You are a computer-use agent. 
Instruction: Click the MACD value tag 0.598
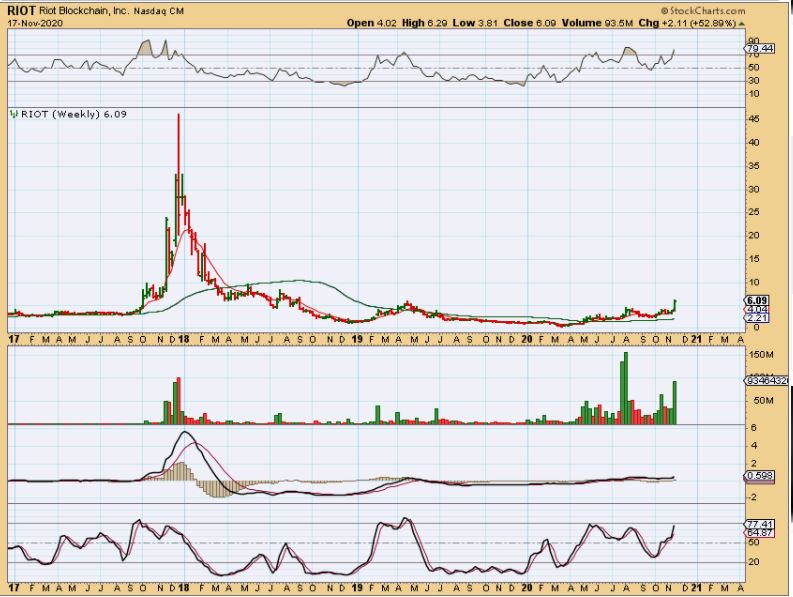760,476
